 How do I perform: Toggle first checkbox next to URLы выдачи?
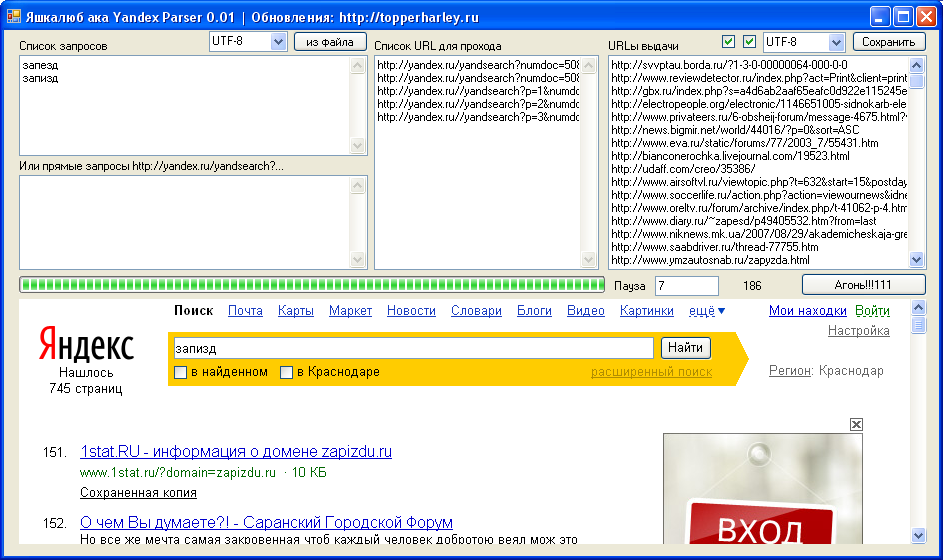point(728,42)
